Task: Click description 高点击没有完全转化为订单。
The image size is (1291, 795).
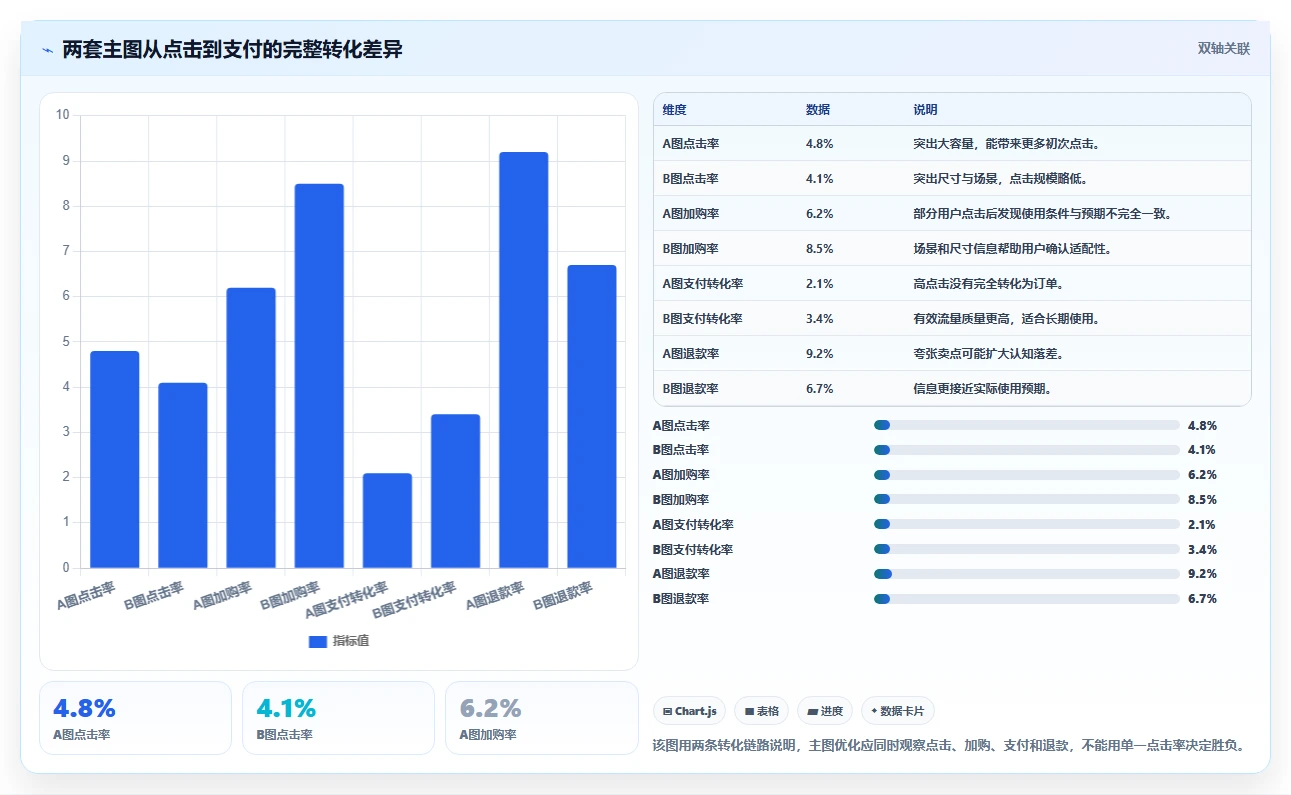Action: point(988,284)
